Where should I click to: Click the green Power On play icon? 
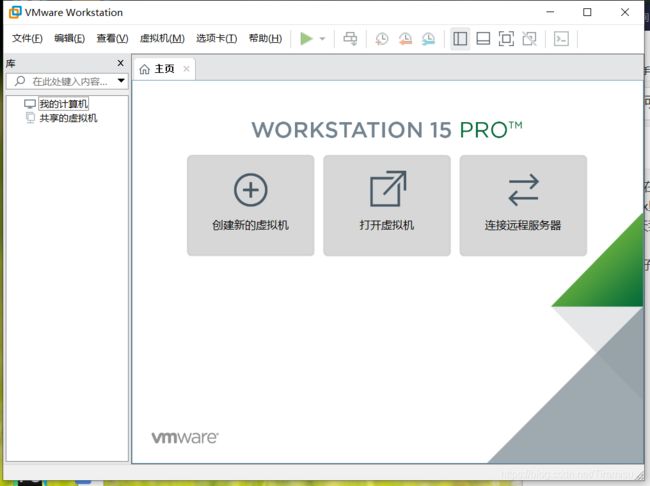306,39
